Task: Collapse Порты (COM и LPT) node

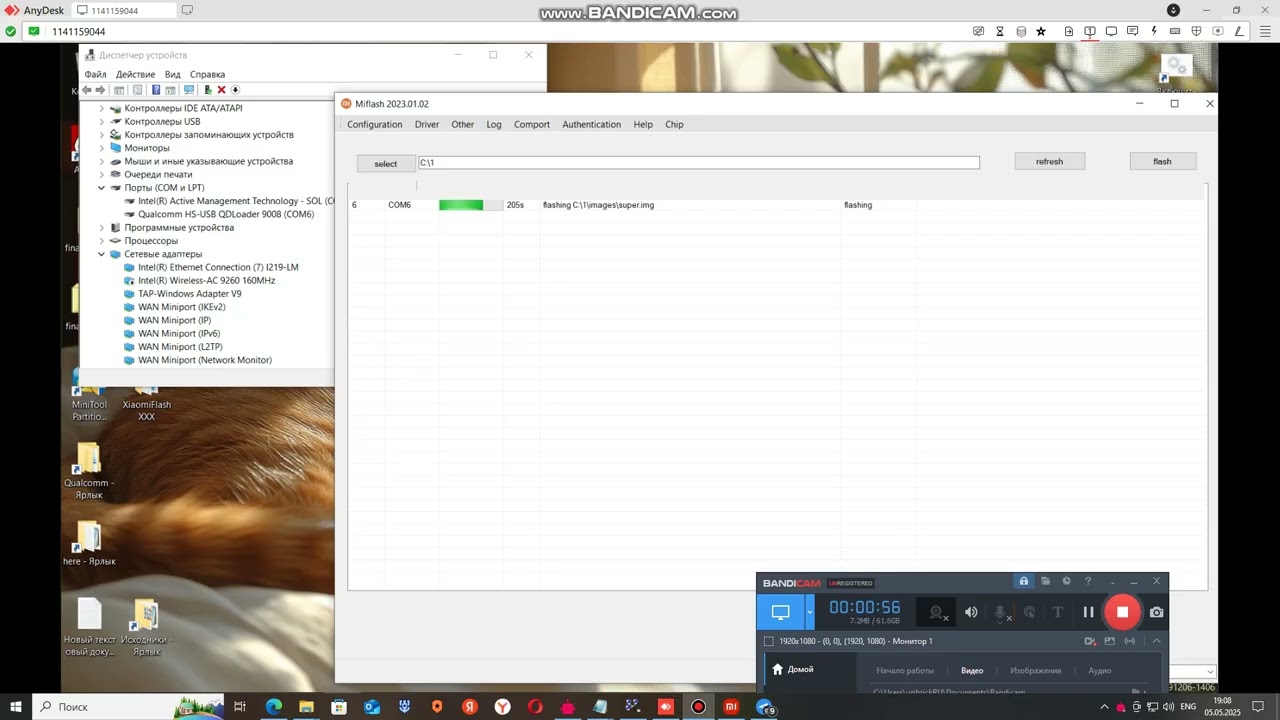Action: [101, 188]
